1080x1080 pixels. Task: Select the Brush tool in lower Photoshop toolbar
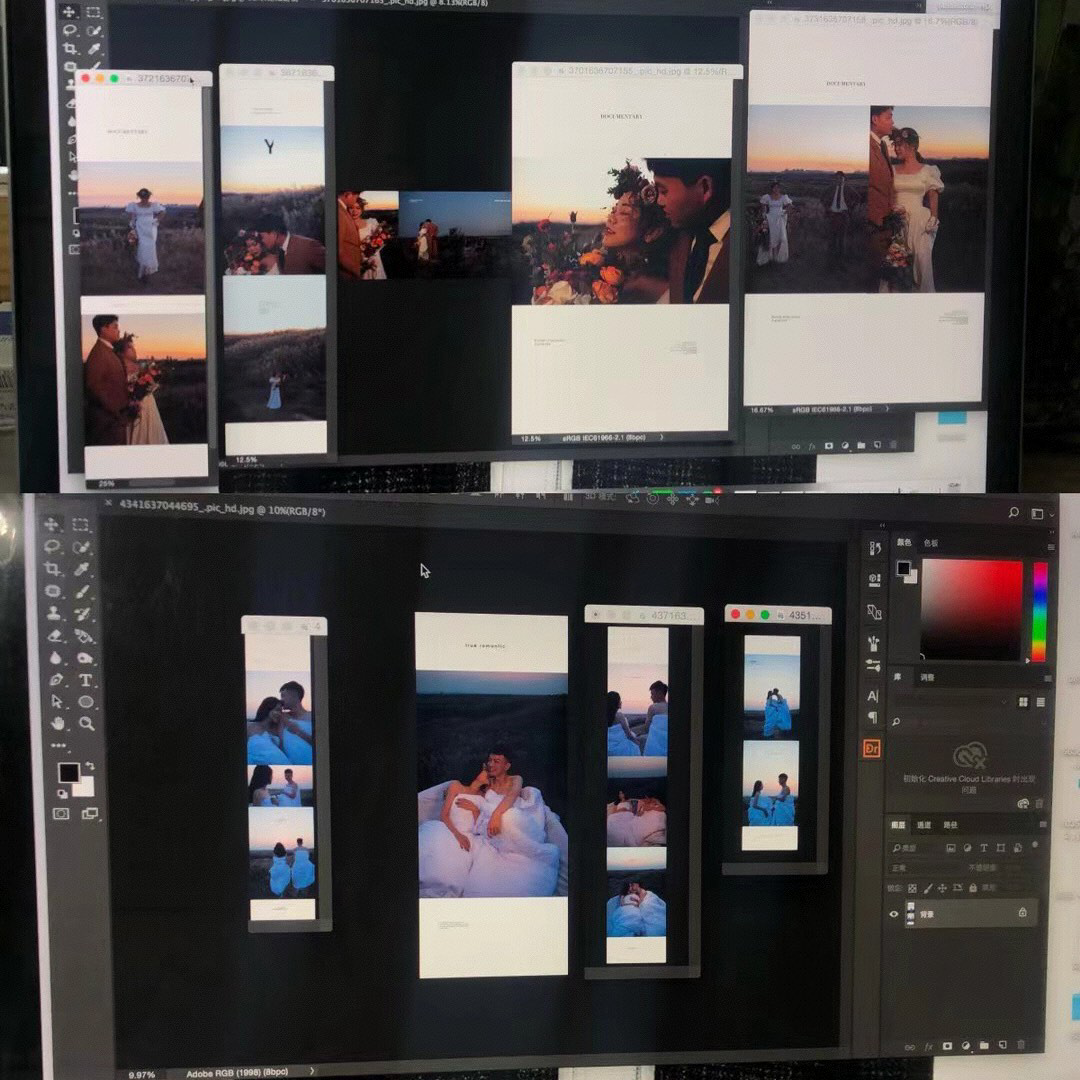click(x=82, y=592)
